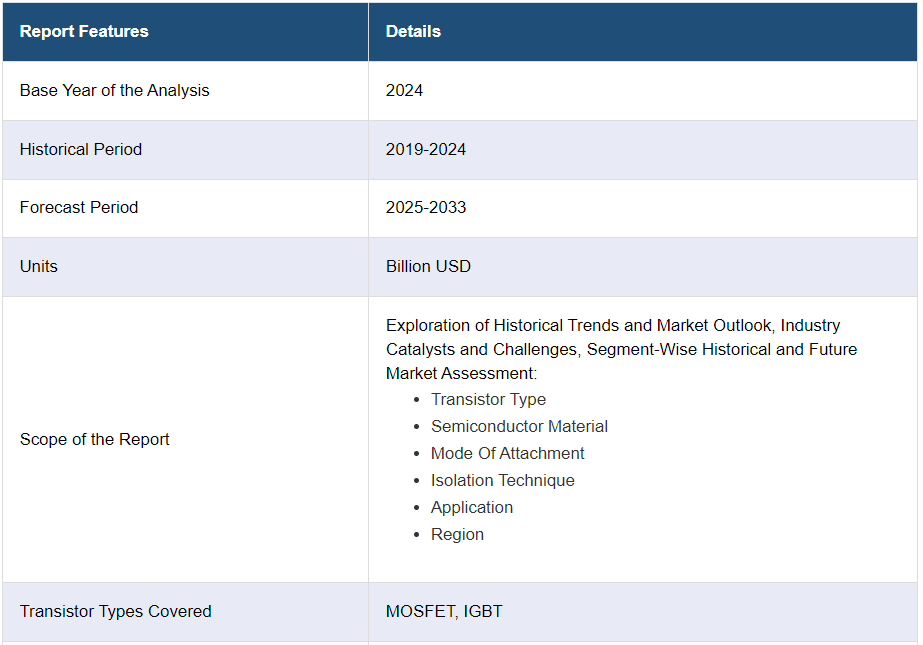The width and height of the screenshot is (923, 645).
Task: Click the Application bullet item
Action: [471, 508]
